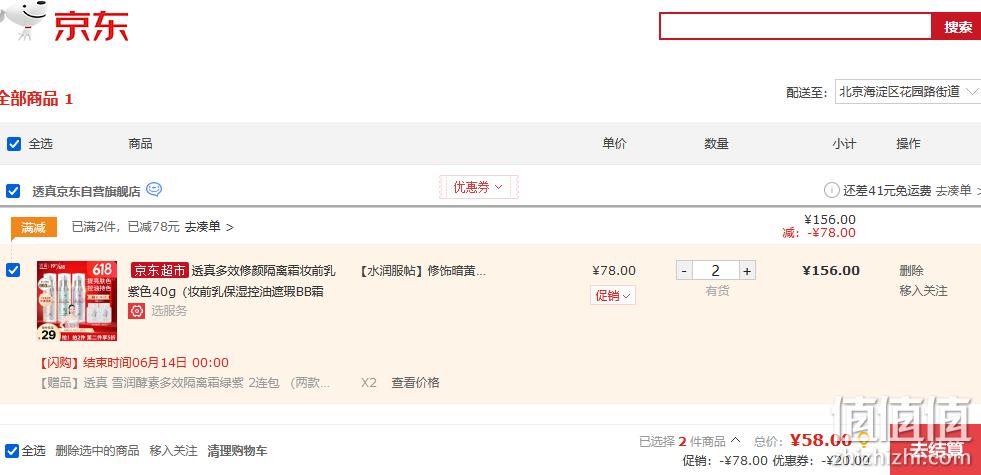The image size is (981, 475).
Task: Open the 透真京东自营旗舰店 store link
Action: tap(86, 192)
